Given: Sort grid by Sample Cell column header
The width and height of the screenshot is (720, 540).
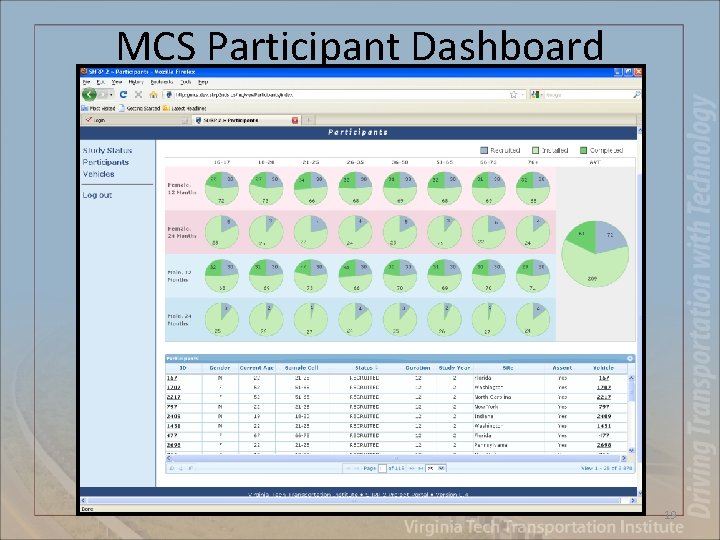Looking at the screenshot, I should click(x=302, y=368).
